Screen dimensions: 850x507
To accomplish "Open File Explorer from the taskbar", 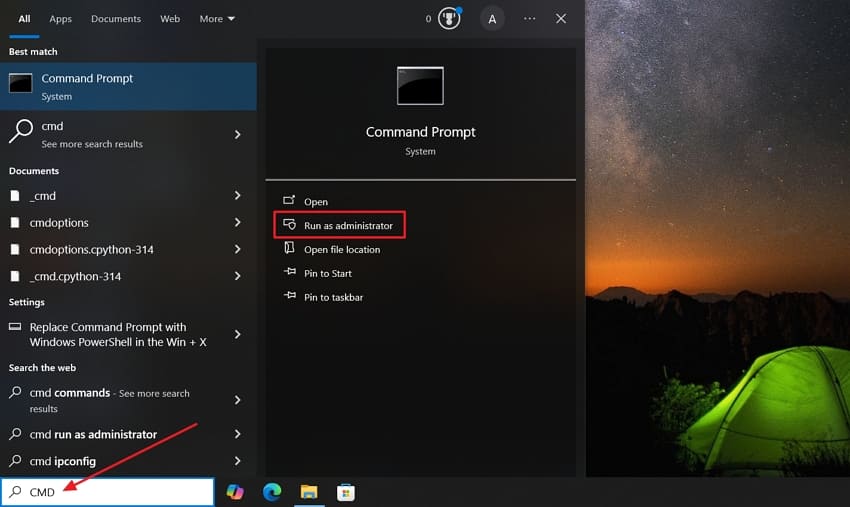I will pyautogui.click(x=309, y=492).
